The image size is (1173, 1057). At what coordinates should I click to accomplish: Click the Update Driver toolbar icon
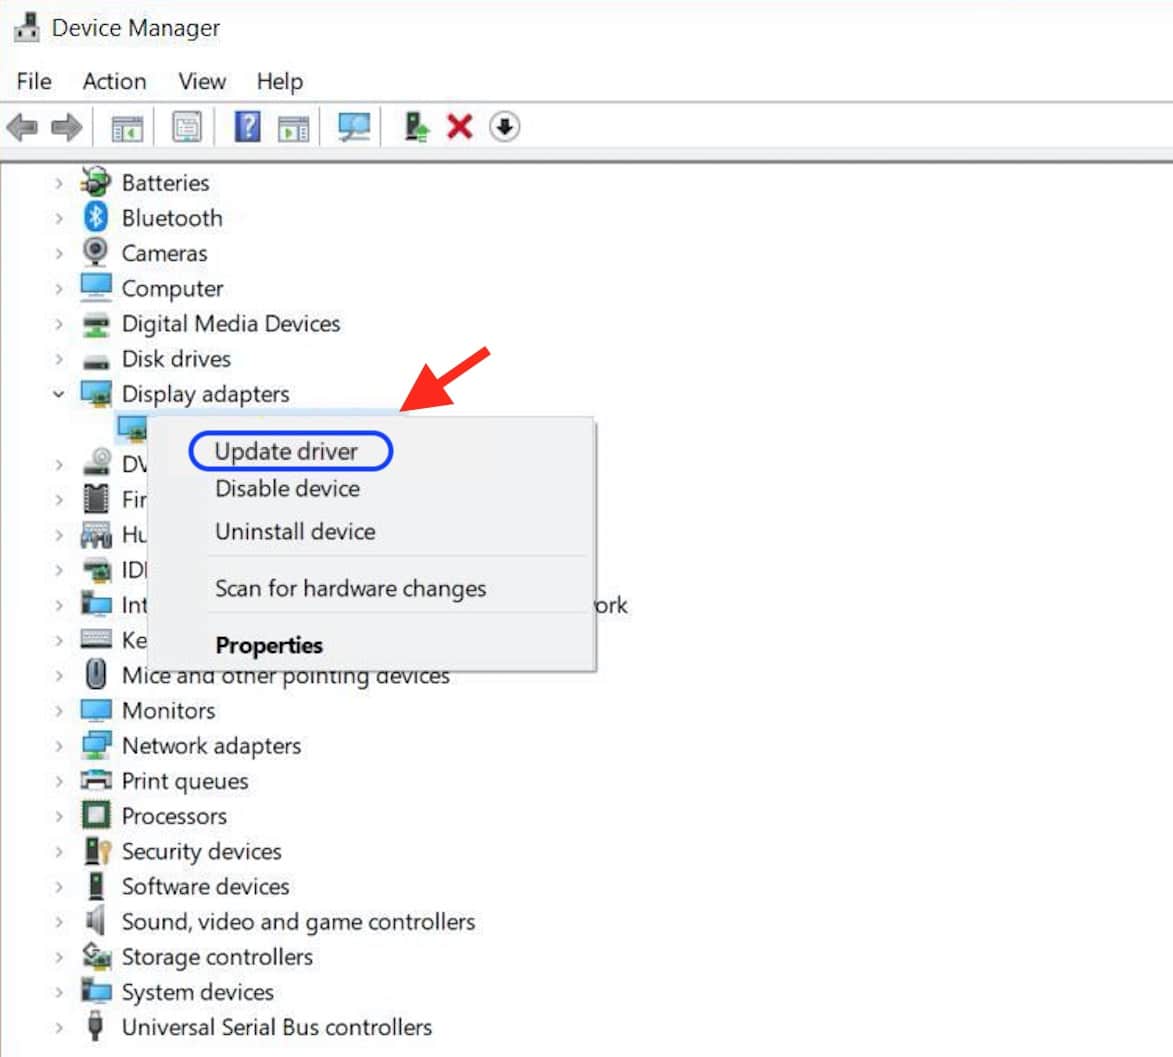coord(415,126)
